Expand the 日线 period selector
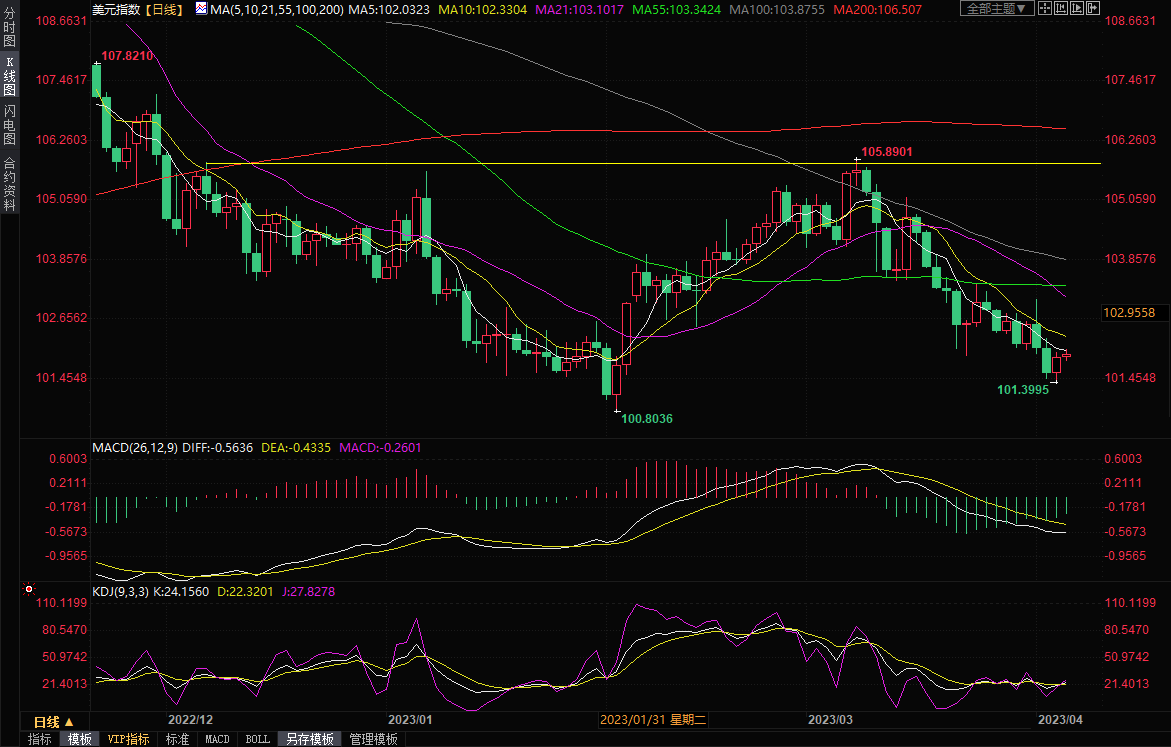Image resolution: width=1171 pixels, height=747 pixels. click(x=53, y=721)
